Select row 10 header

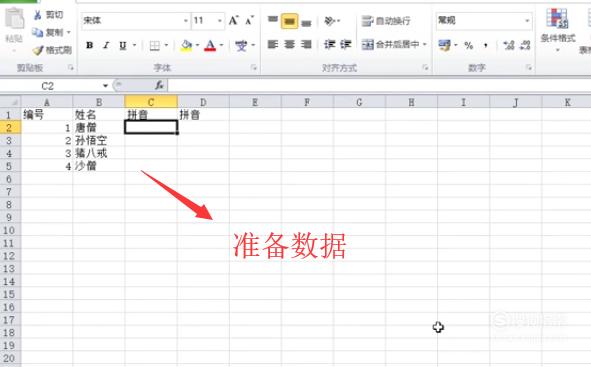click(x=10, y=230)
